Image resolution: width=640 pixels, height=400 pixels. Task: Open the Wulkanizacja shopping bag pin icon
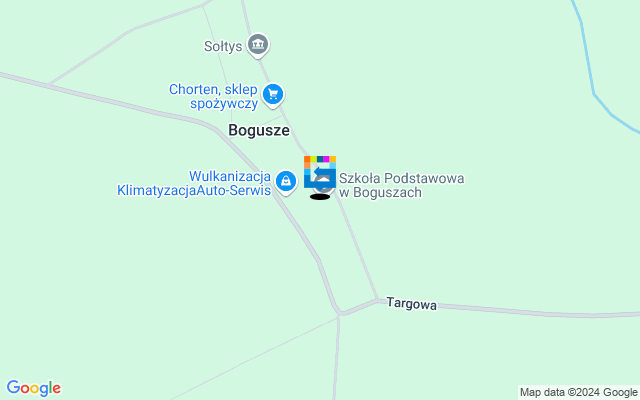(x=286, y=182)
